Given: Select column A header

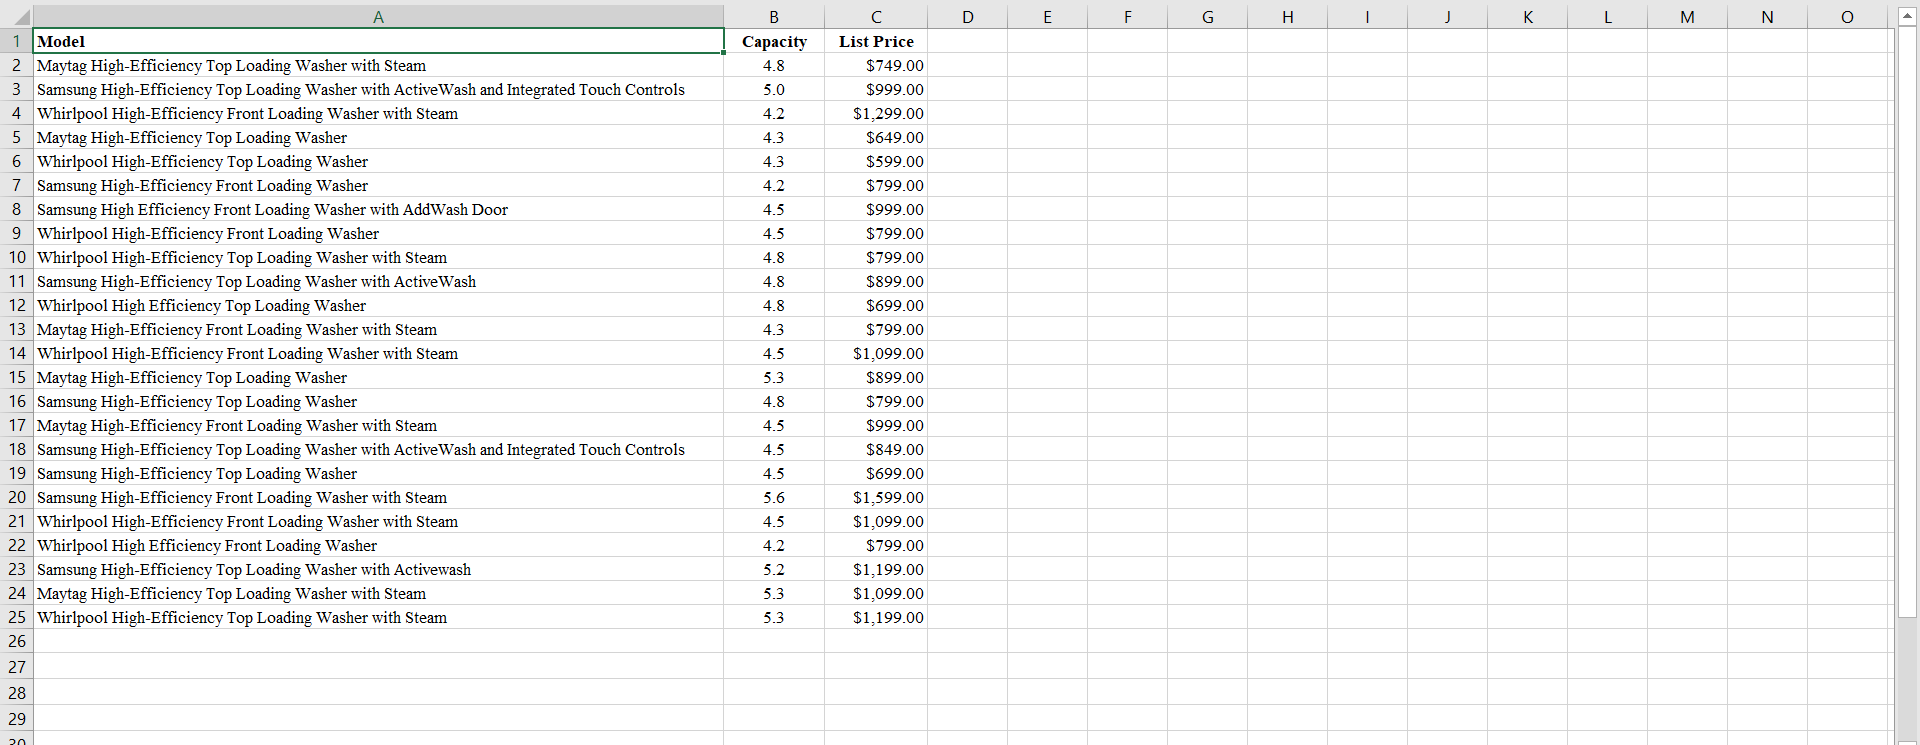Looking at the screenshot, I should point(378,17).
